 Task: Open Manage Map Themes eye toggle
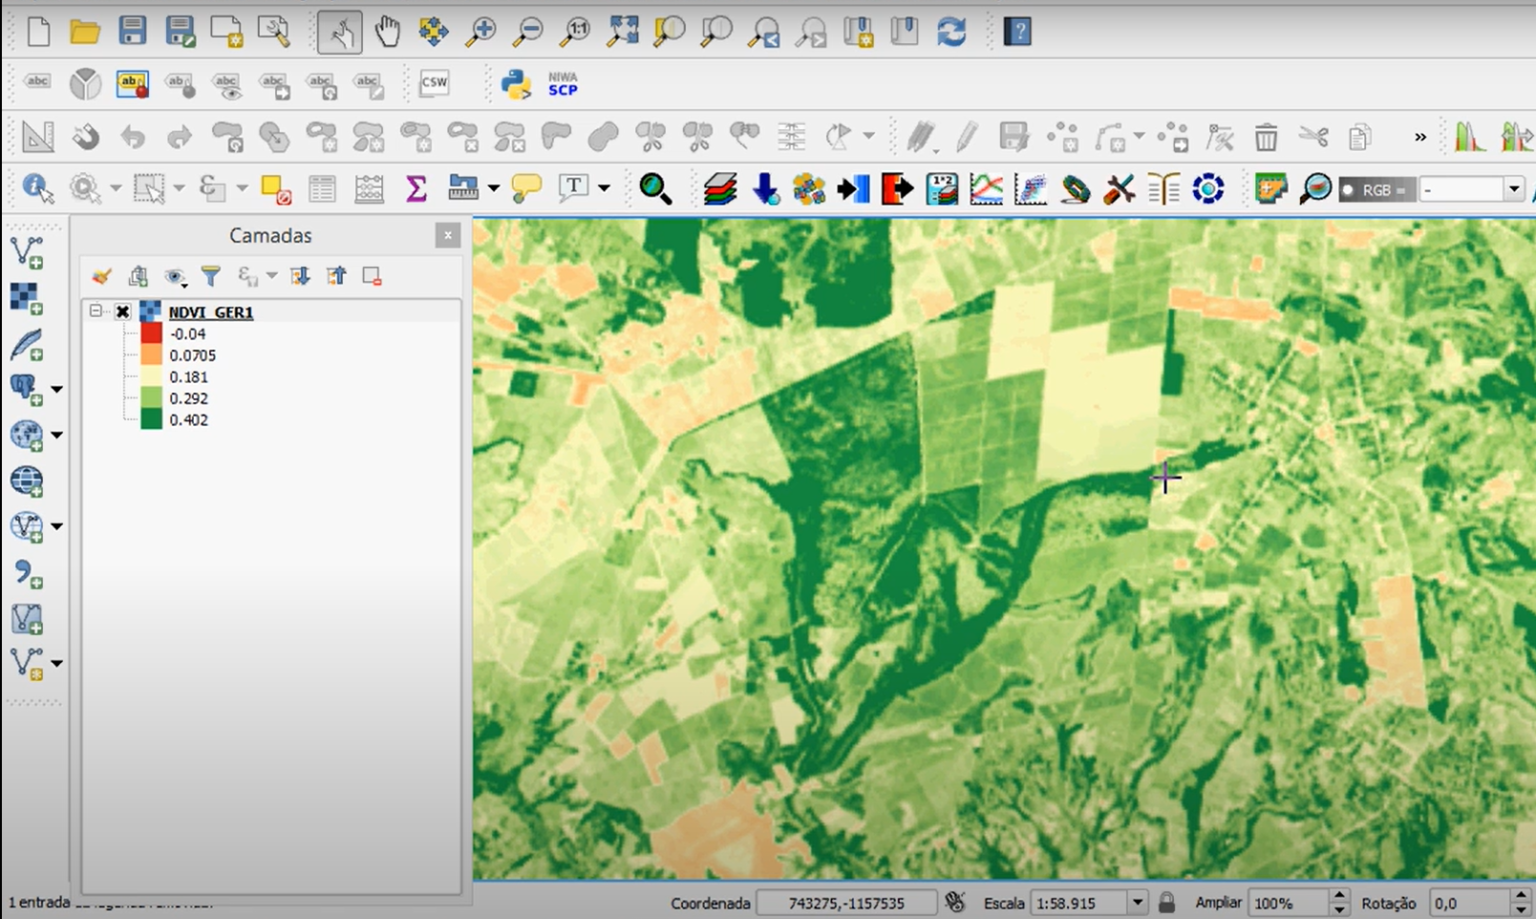(175, 277)
